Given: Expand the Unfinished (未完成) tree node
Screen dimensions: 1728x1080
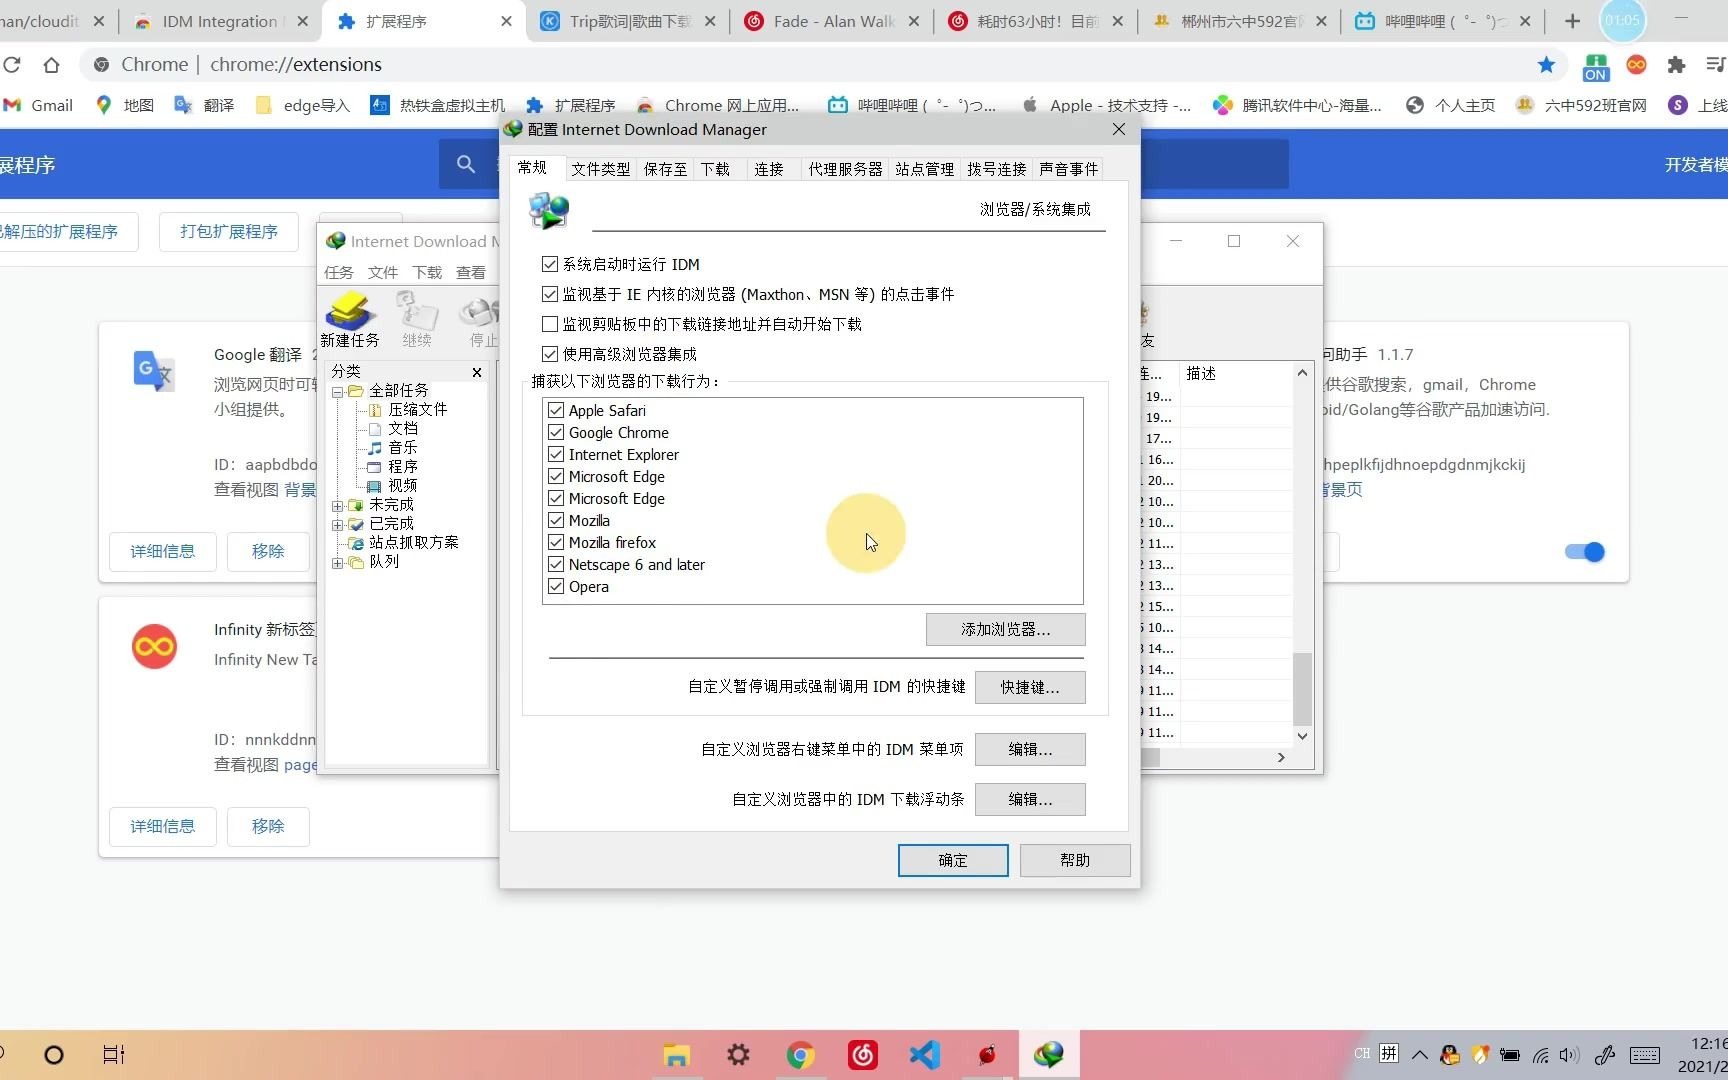Looking at the screenshot, I should click(x=338, y=505).
